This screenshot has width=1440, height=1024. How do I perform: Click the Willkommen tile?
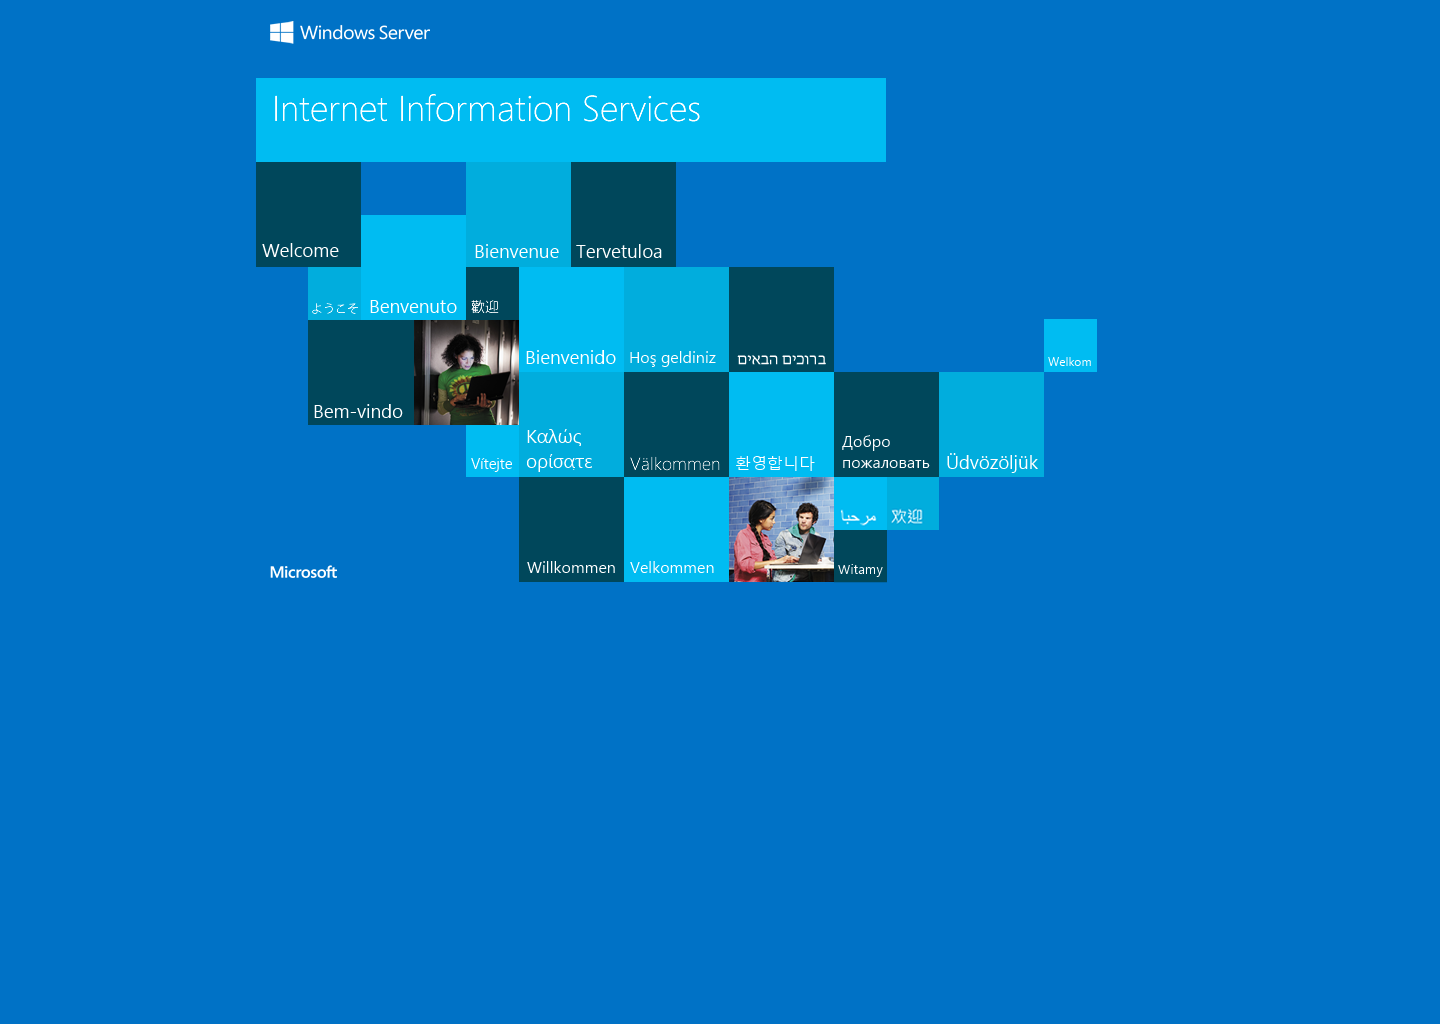pos(571,529)
